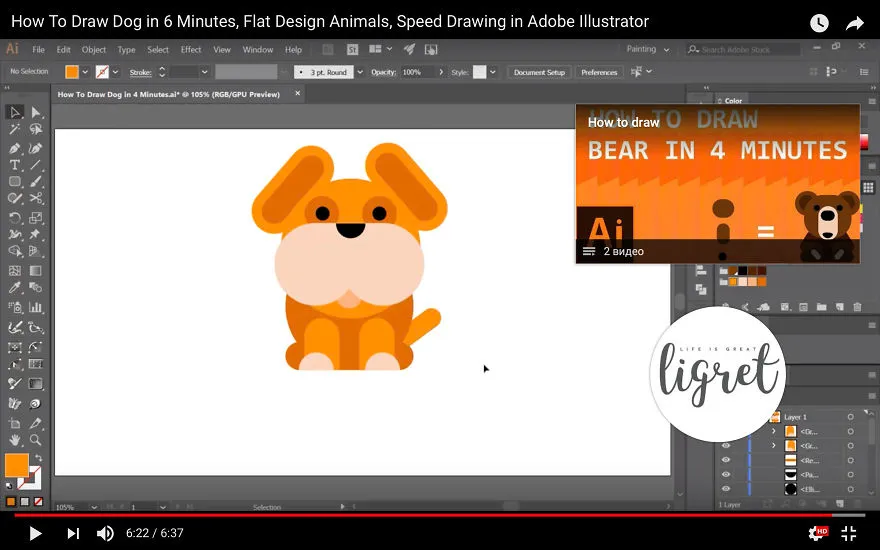Image resolution: width=880 pixels, height=550 pixels.
Task: Hide the <Ell... ellipse layer with its eye icon
Action: tap(726, 489)
